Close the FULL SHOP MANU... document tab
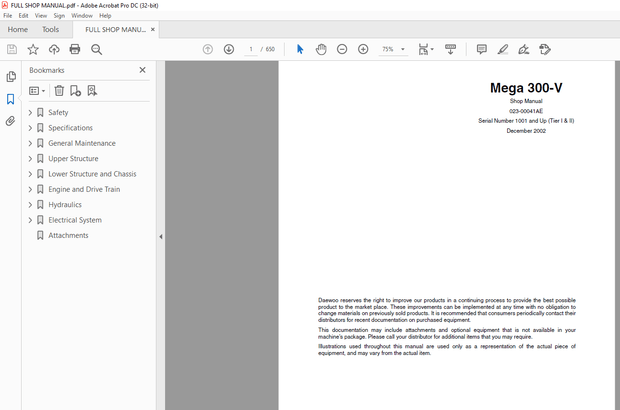Screen dimensions: 620x410 click(153, 30)
